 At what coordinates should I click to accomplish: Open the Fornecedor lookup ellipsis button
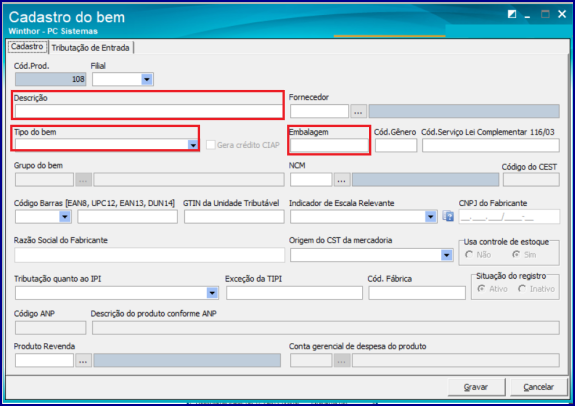click(358, 111)
